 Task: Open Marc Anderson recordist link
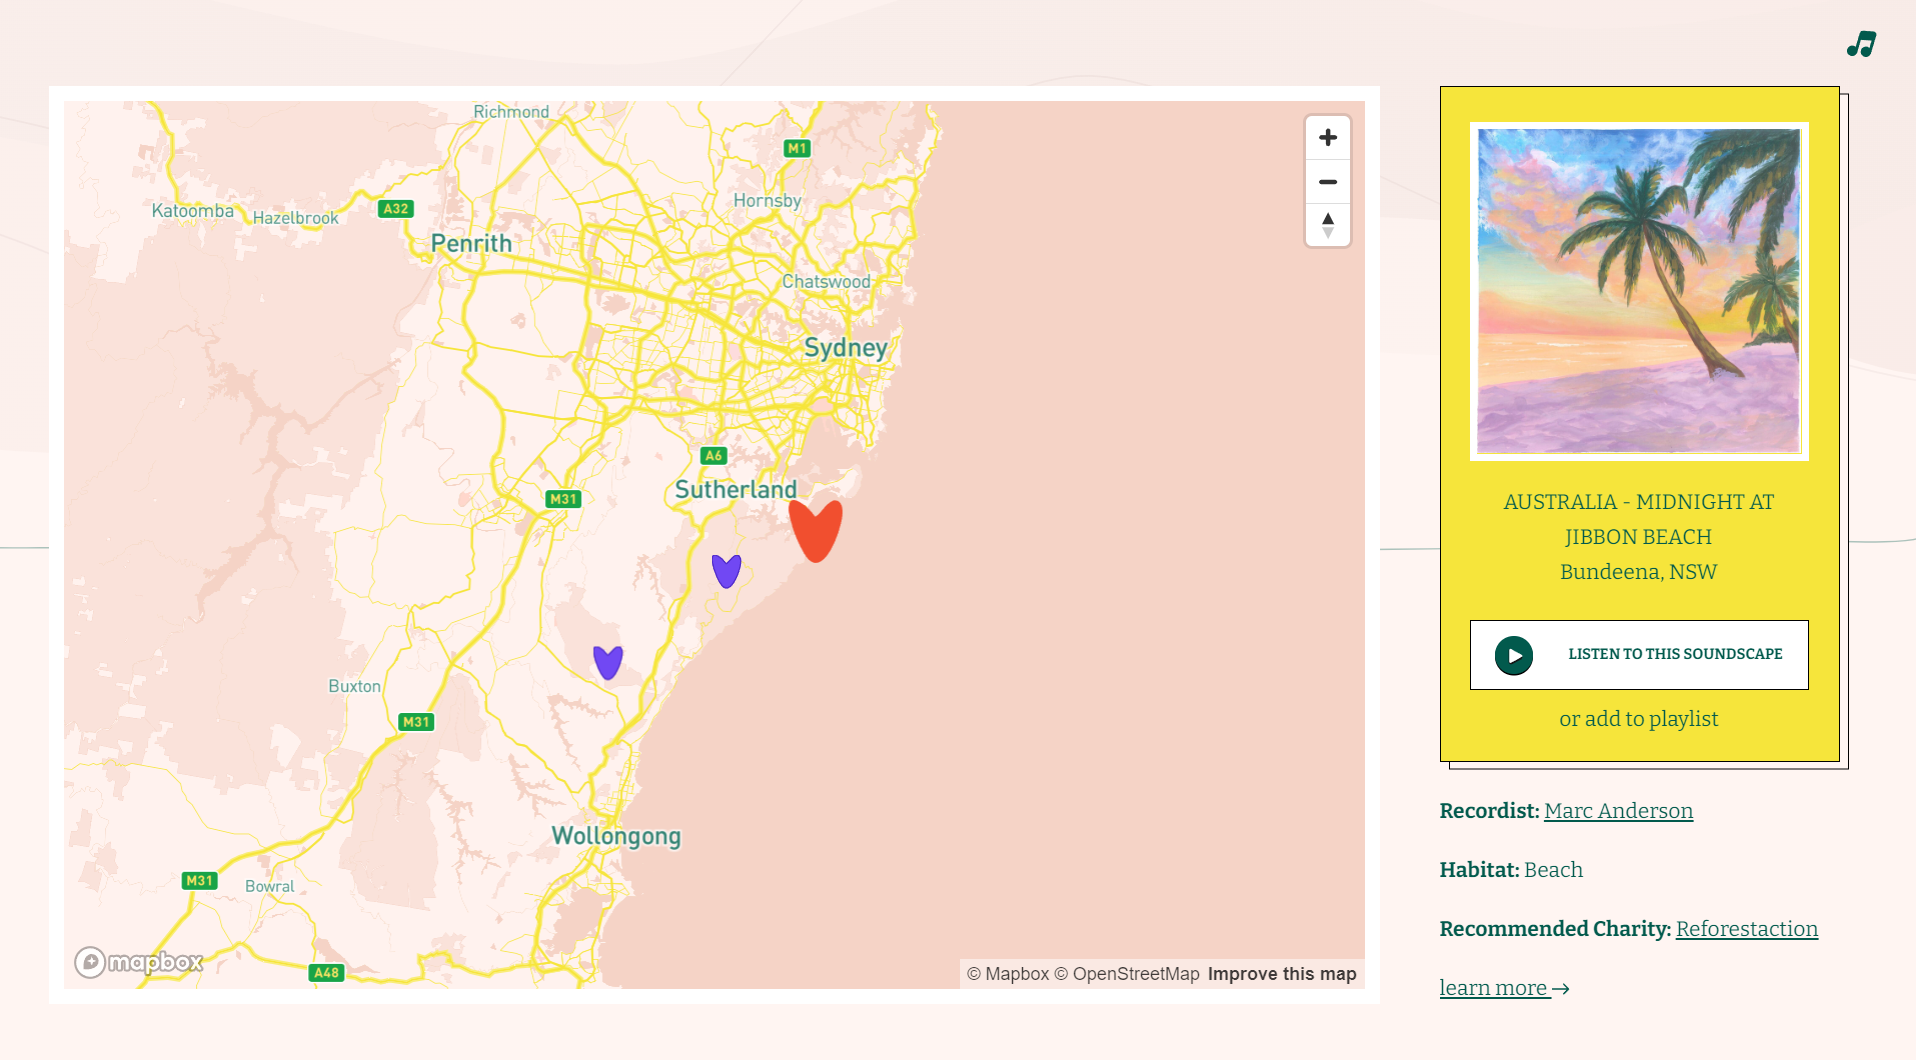click(1619, 811)
